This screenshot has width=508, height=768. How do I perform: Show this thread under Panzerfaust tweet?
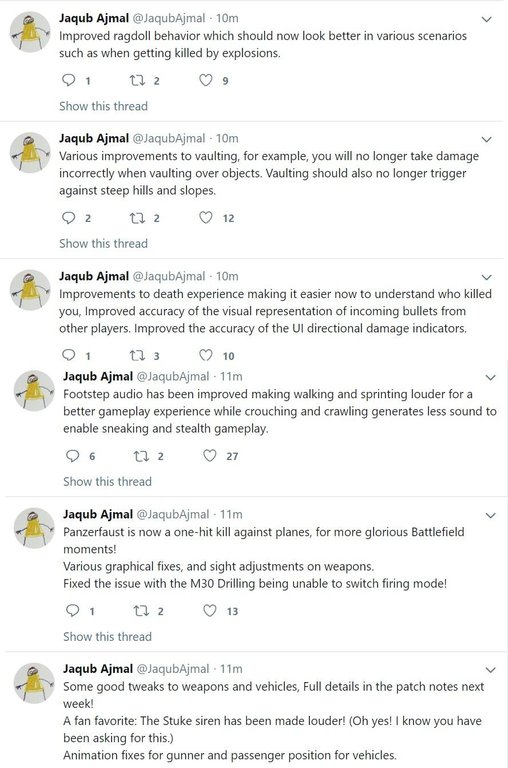coord(107,637)
